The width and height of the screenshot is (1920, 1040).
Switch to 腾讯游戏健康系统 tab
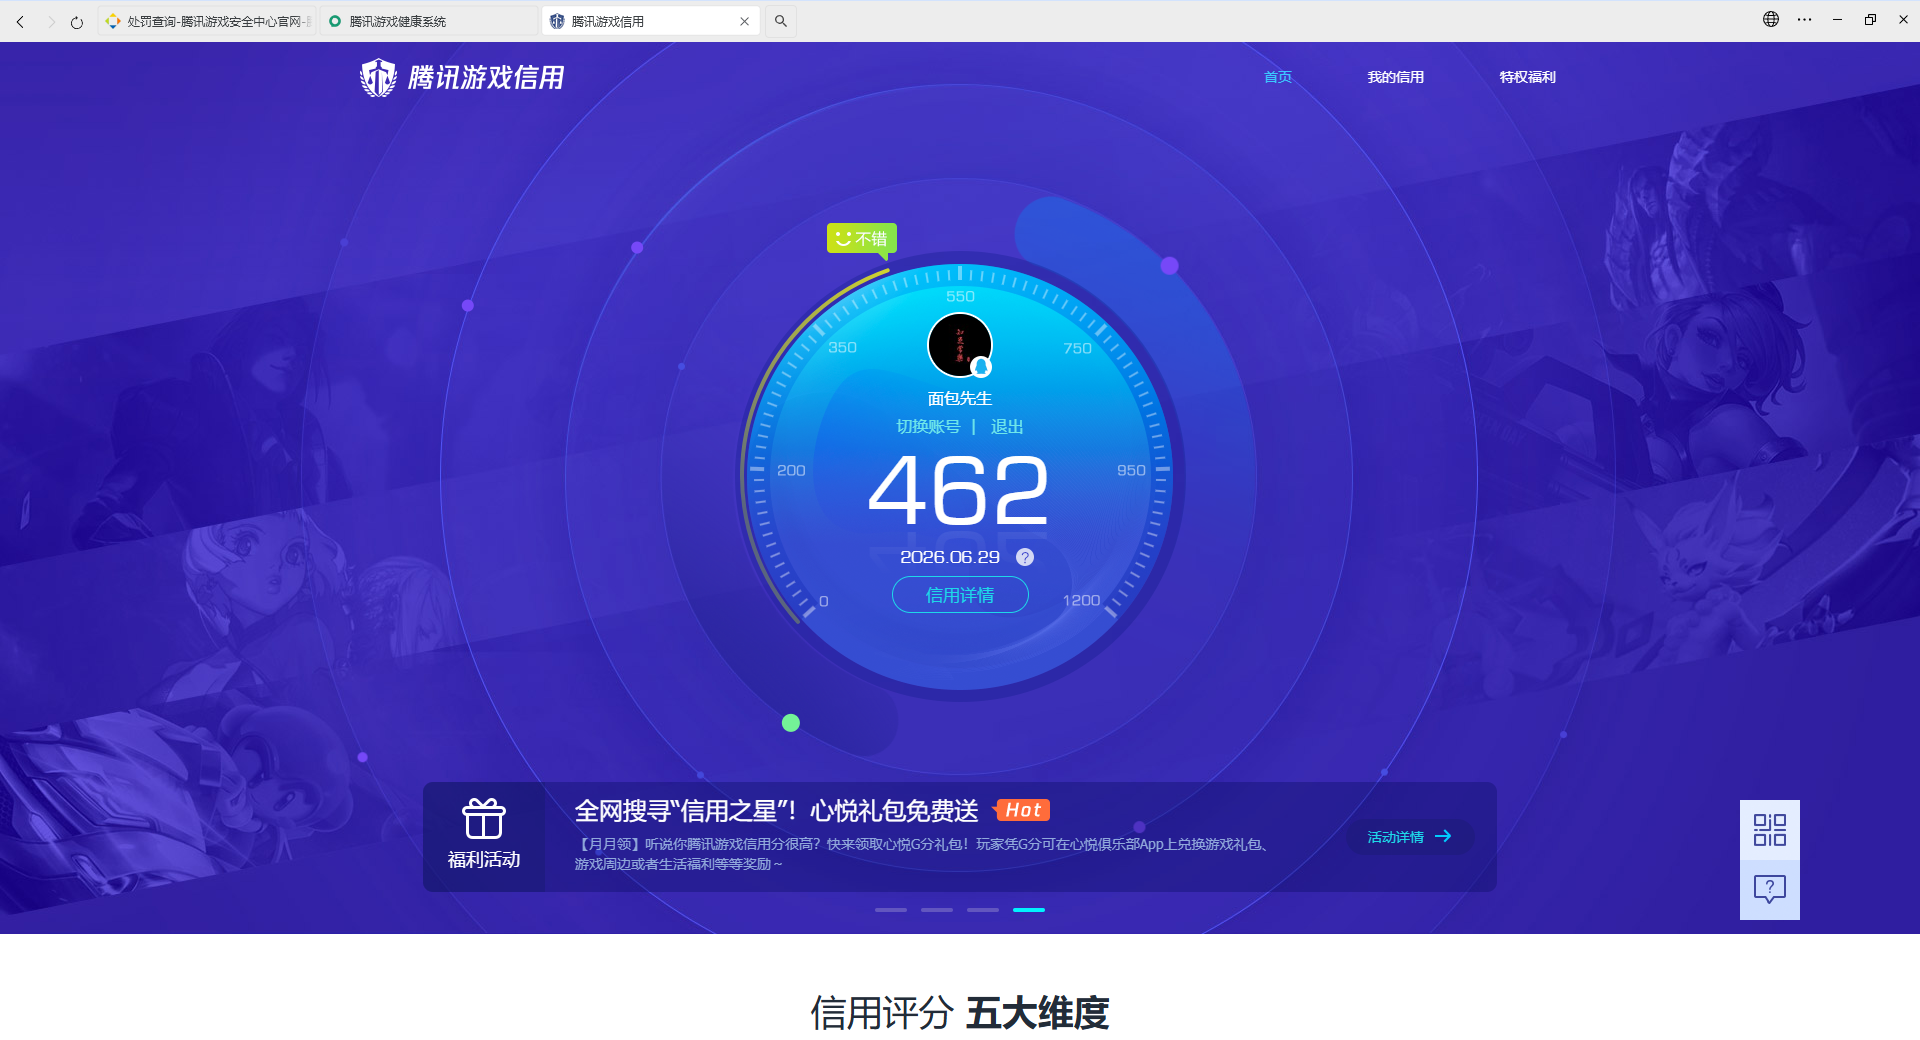click(x=429, y=21)
